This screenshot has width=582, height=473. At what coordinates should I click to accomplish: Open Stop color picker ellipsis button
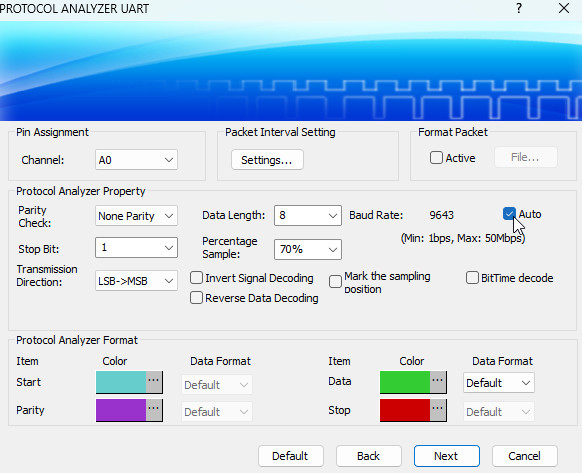tap(438, 410)
